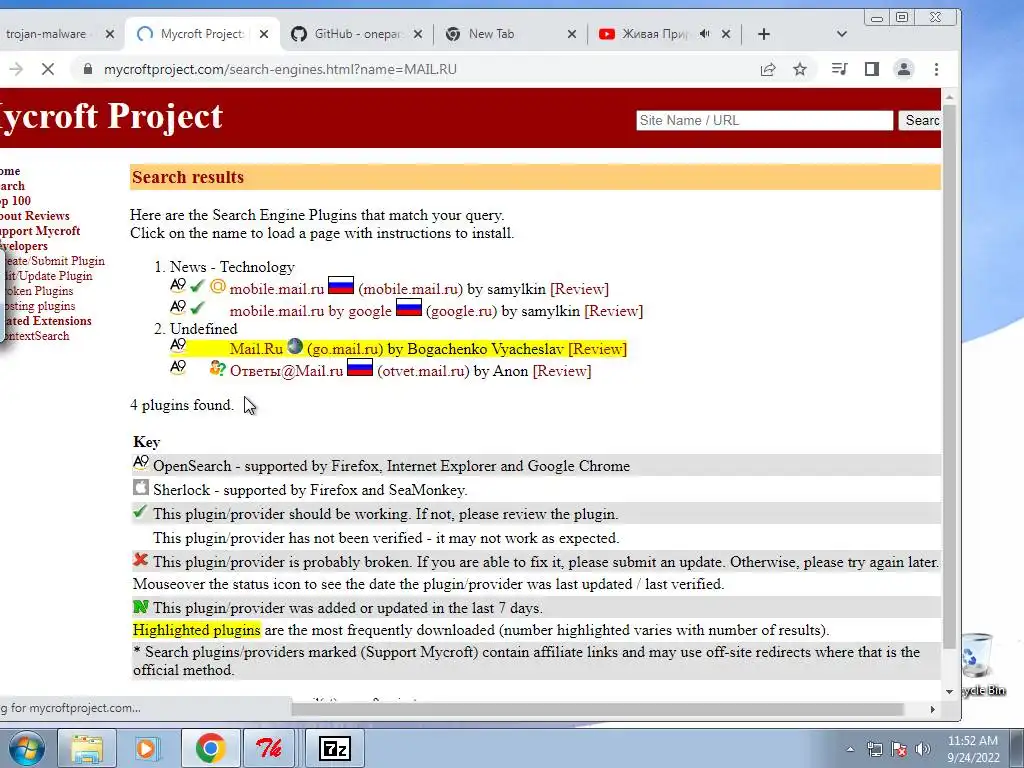Close the GitHub tab
Screen dimensions: 1024x768
tap(418, 34)
